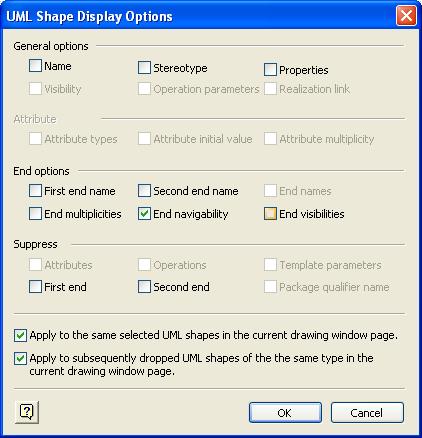Image resolution: width=422 pixels, height=438 pixels.
Task: Toggle the Properties checkbox
Action: pos(270,70)
